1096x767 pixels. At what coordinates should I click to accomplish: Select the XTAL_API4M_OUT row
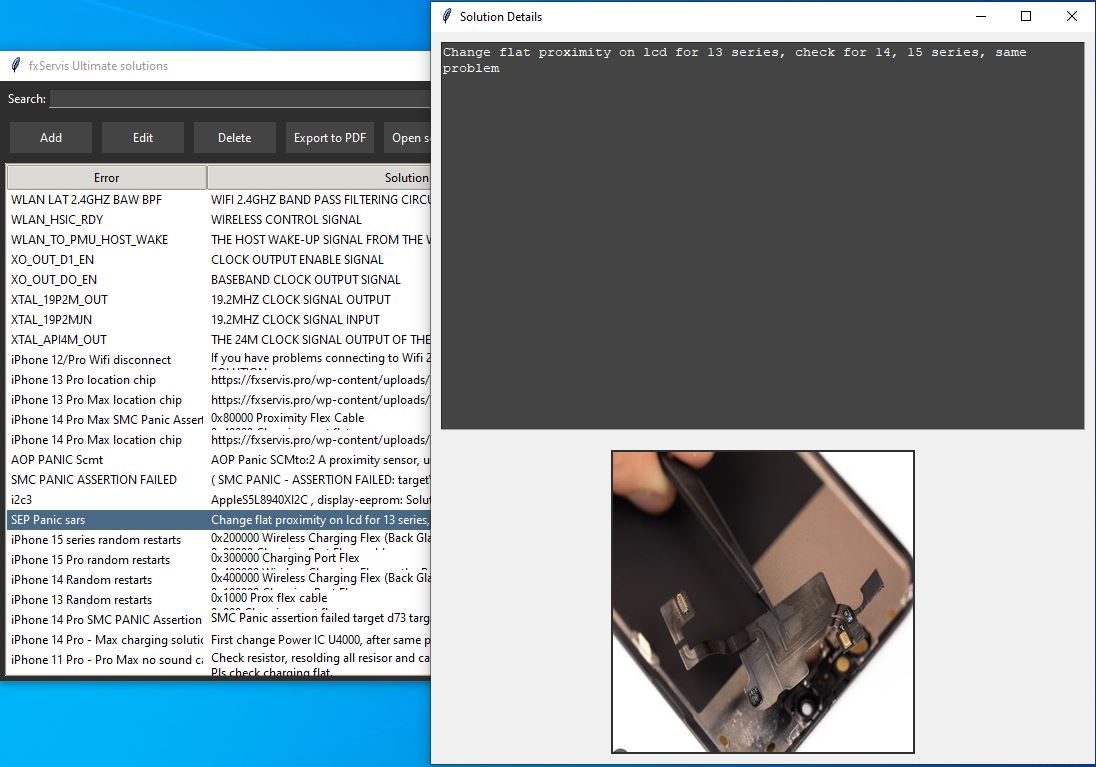point(219,340)
